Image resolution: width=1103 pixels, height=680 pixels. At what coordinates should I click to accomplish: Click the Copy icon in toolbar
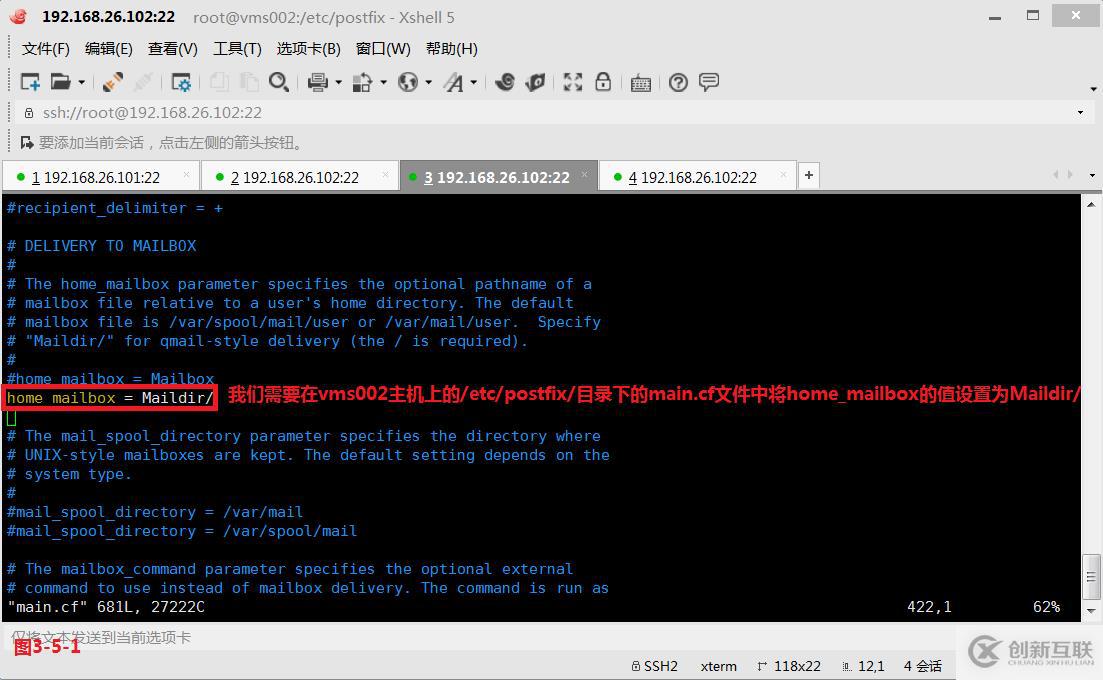point(219,82)
